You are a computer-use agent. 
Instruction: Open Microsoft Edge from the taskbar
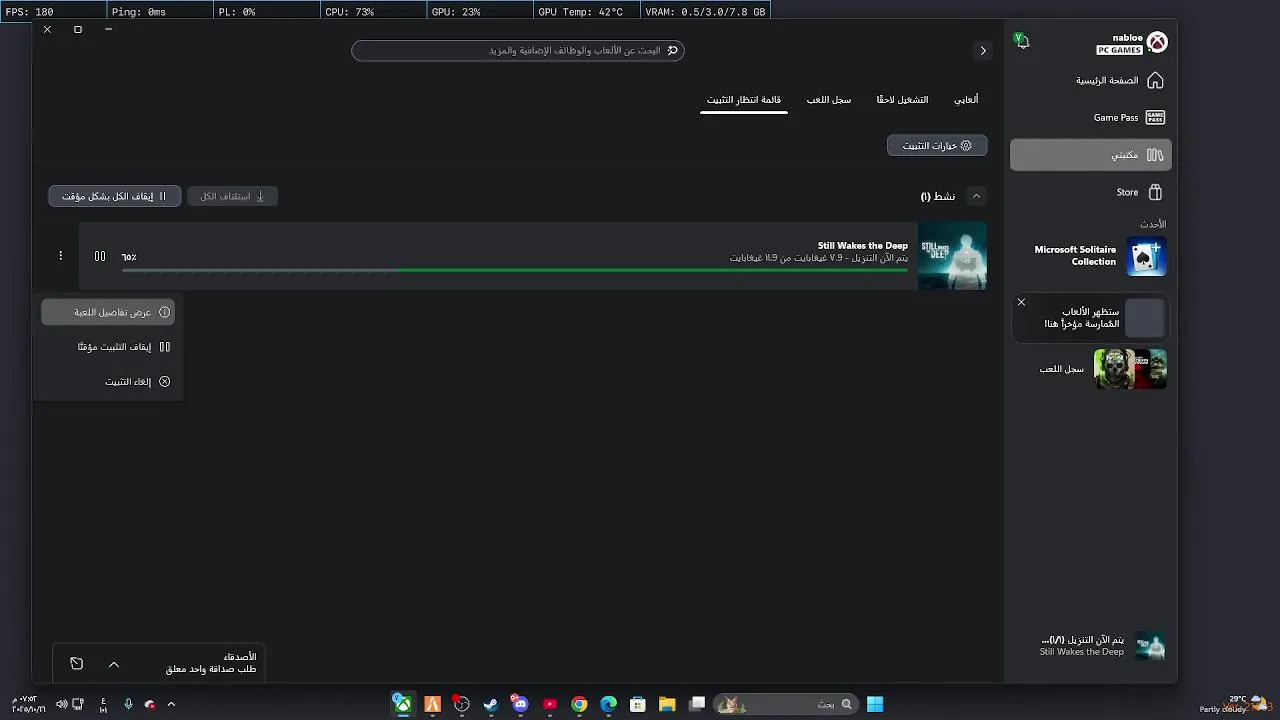608,705
